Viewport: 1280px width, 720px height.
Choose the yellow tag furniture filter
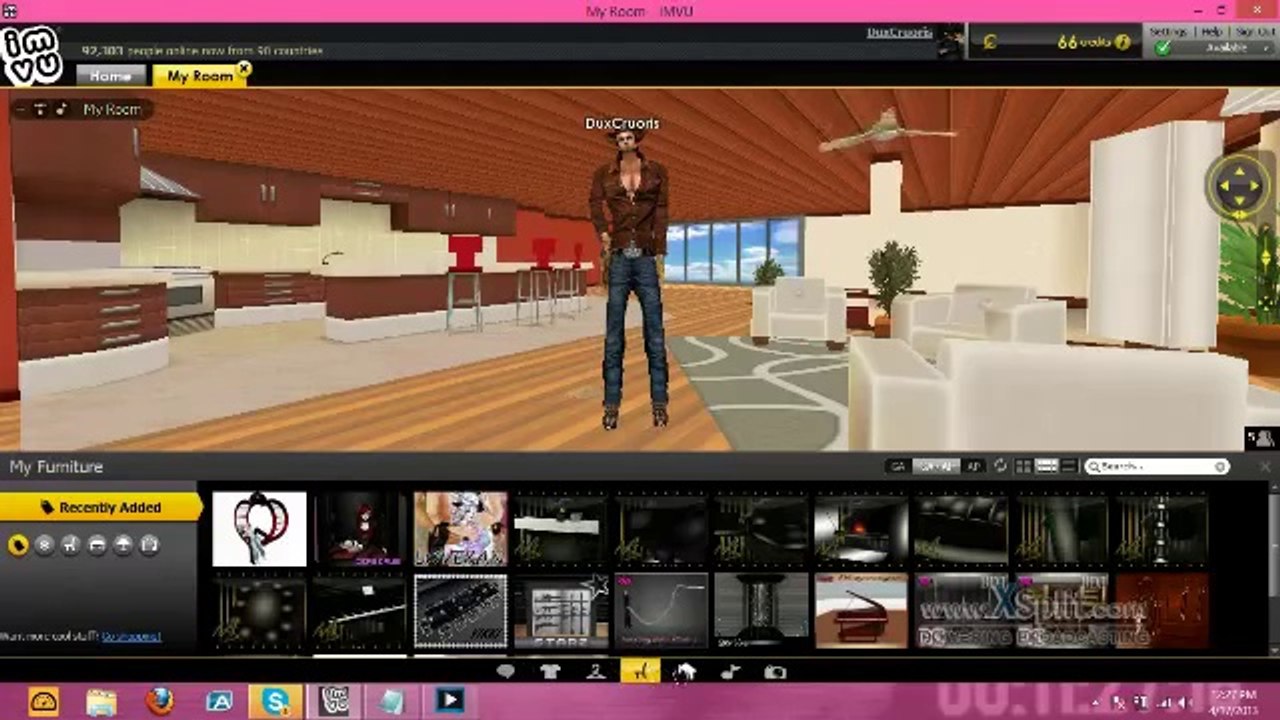coord(18,545)
